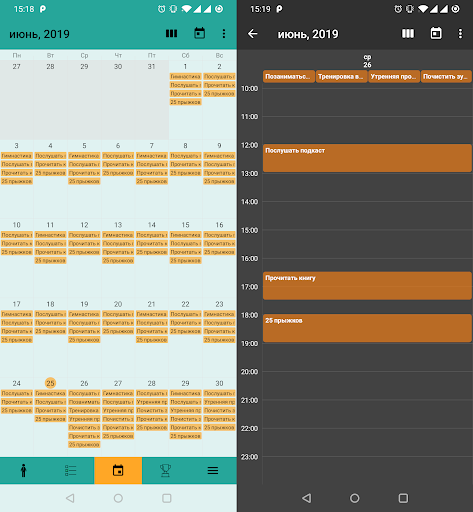Screen dimensions: 473x512
Task: Open the trophy achievements tab
Action: click(165, 470)
